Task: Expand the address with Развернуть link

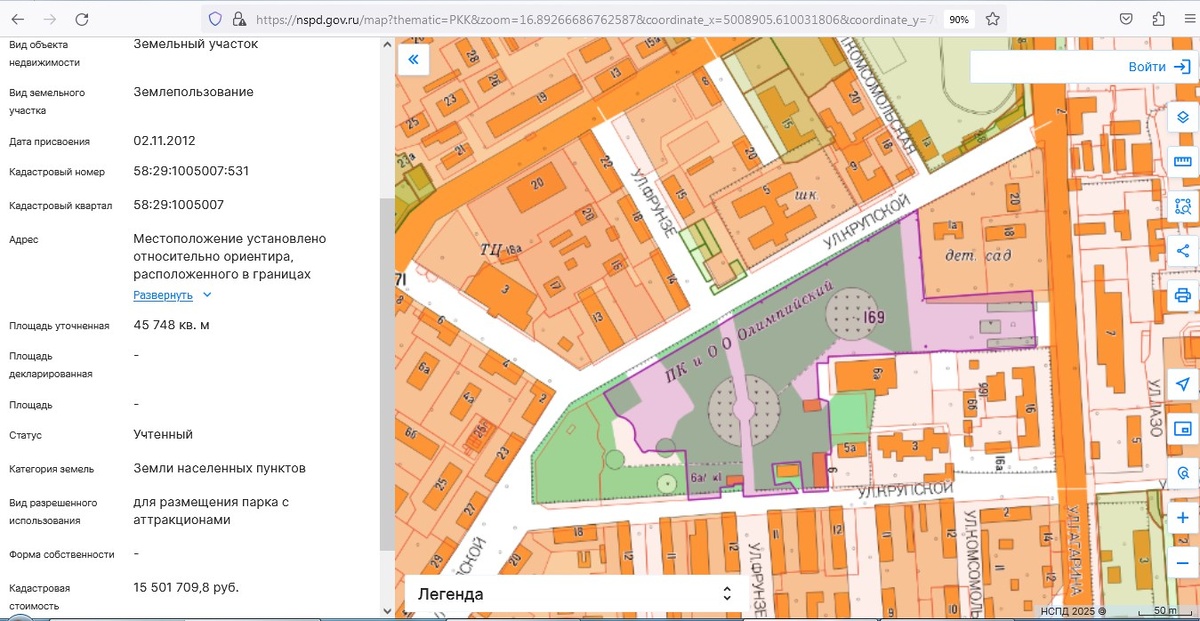Action: pos(163,296)
